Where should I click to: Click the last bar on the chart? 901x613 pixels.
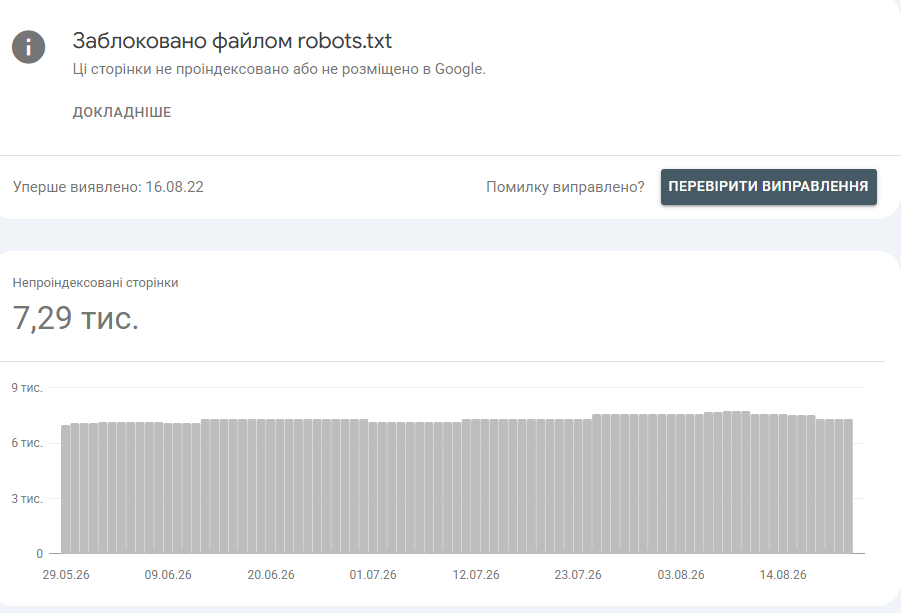coord(848,486)
